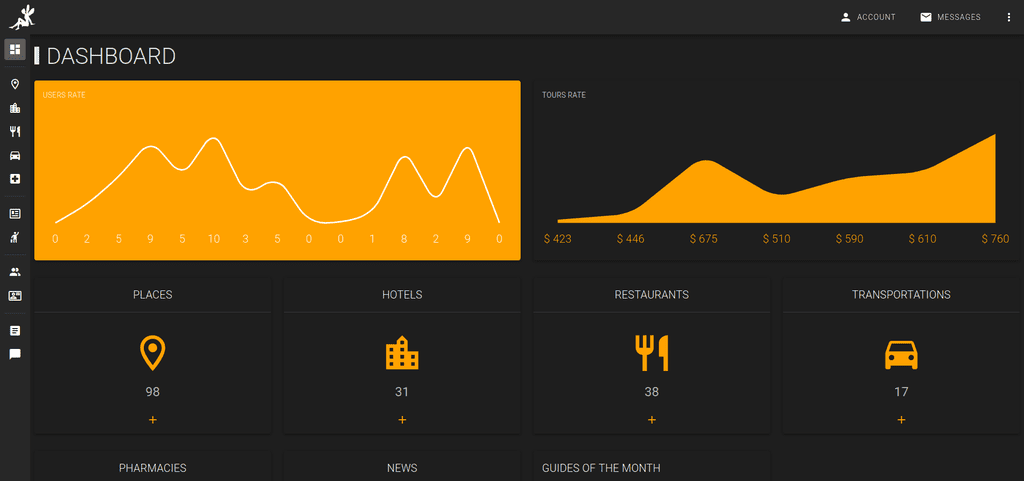Viewport: 1024px width, 481px height.
Task: Add a new place with plus button
Action: [153, 420]
